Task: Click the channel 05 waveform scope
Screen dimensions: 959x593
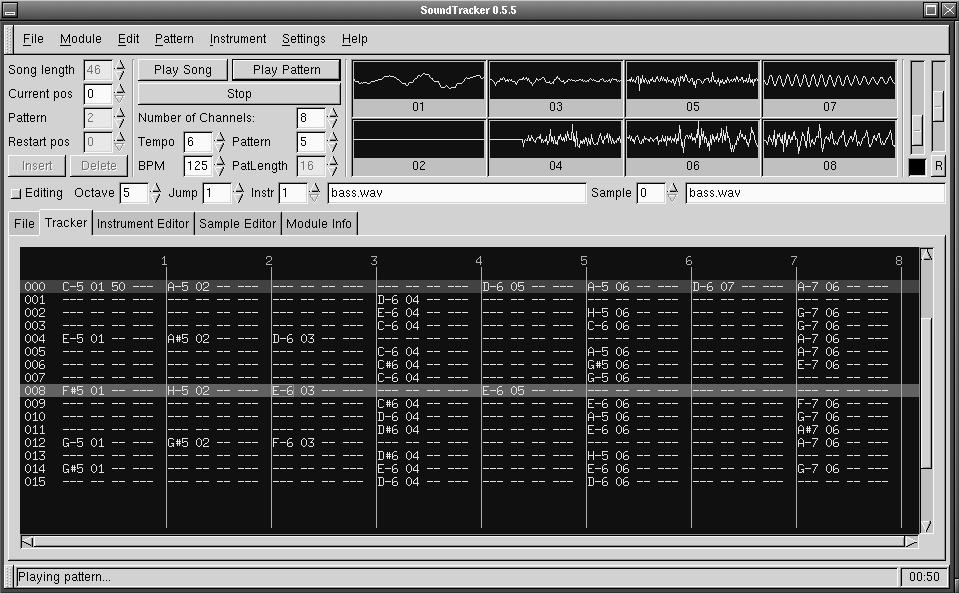Action: (x=692, y=80)
